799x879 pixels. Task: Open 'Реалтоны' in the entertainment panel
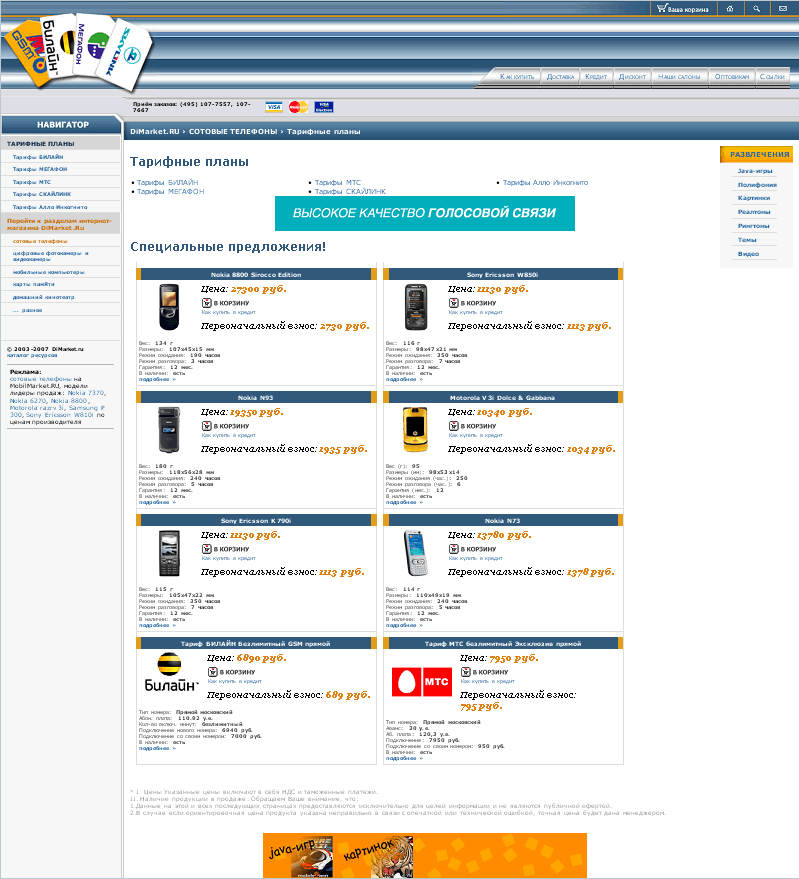click(754, 212)
